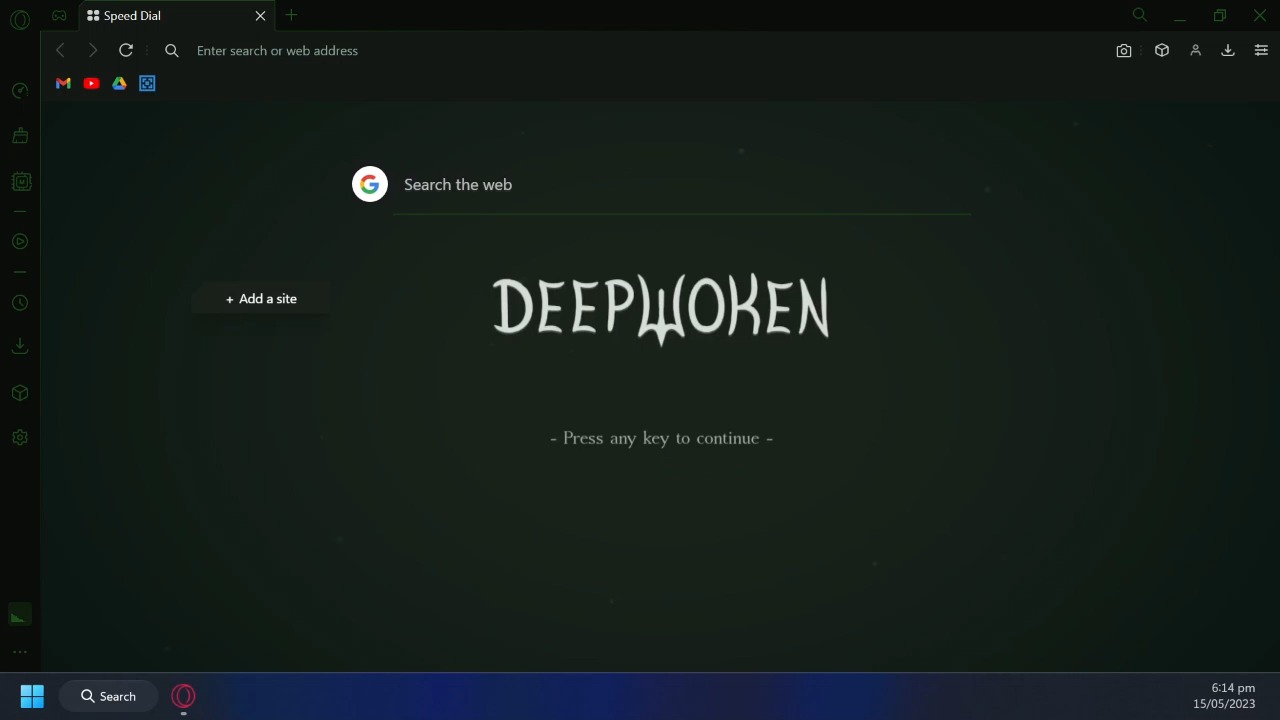Open the Opera GX main menu logo
The width and height of the screenshot is (1280, 720).
tap(20, 19)
